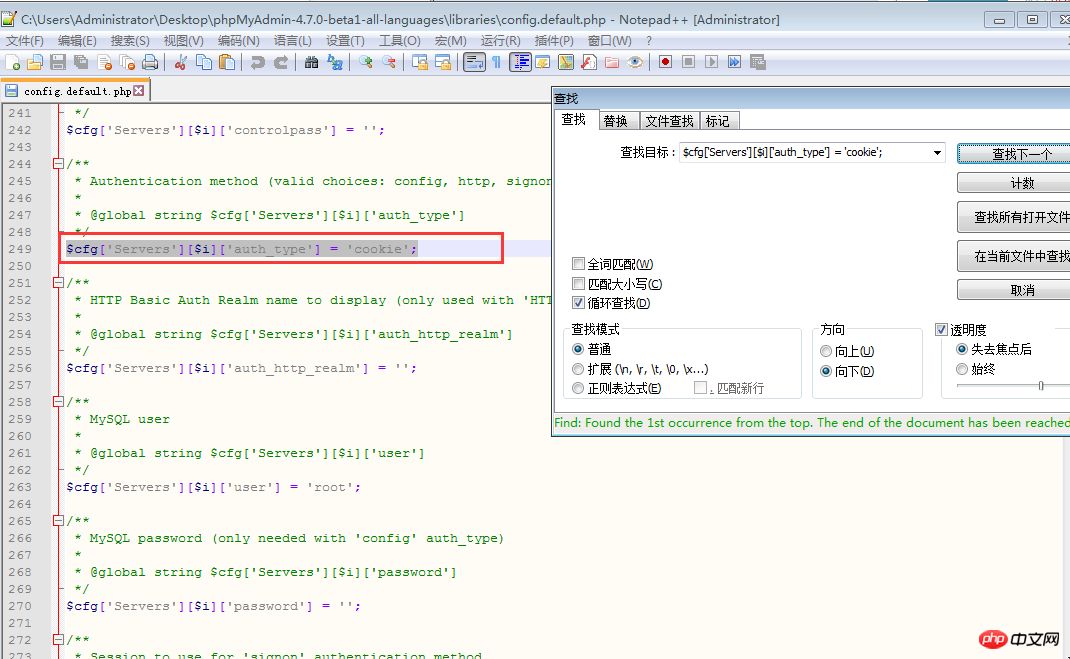Collapse the comment block at line 265
This screenshot has width=1070, height=659.
(x=58, y=521)
